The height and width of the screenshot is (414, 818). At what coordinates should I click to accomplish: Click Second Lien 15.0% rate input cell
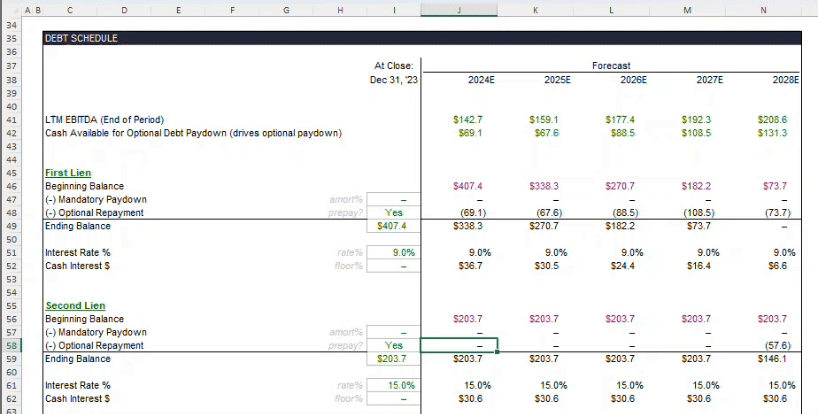click(x=394, y=385)
